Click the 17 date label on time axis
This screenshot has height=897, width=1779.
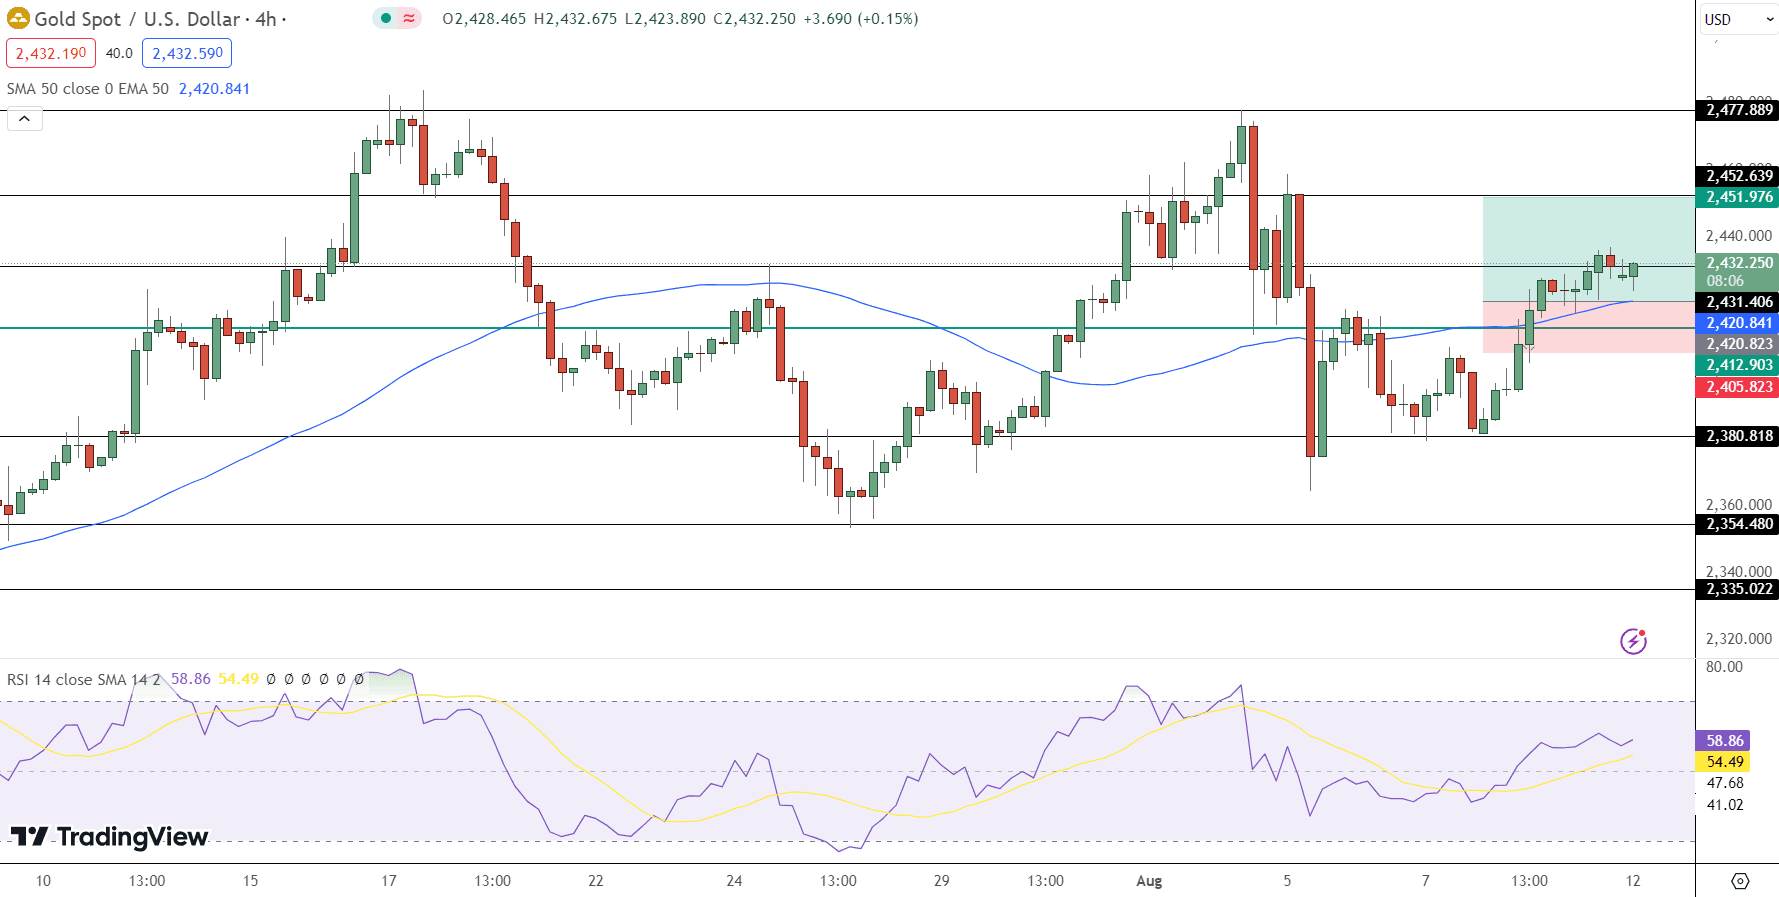(389, 881)
